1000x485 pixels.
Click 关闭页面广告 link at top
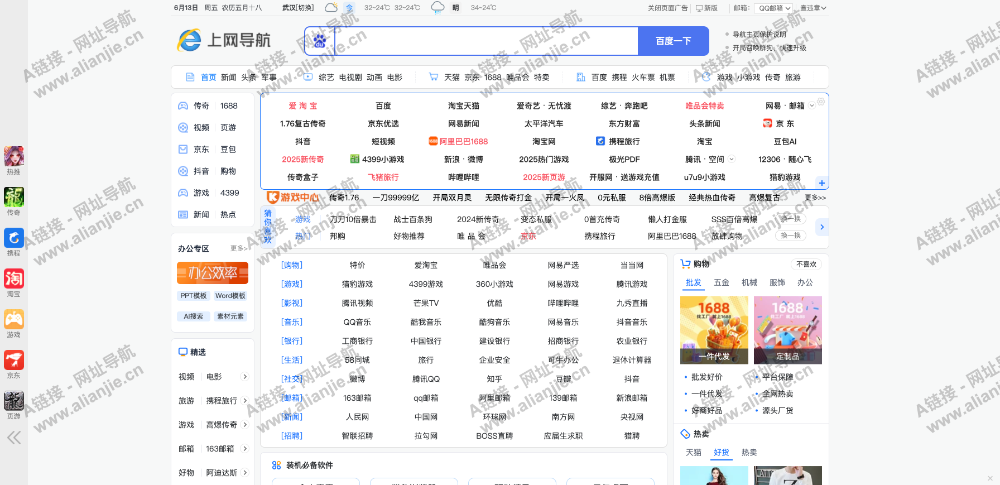click(668, 8)
